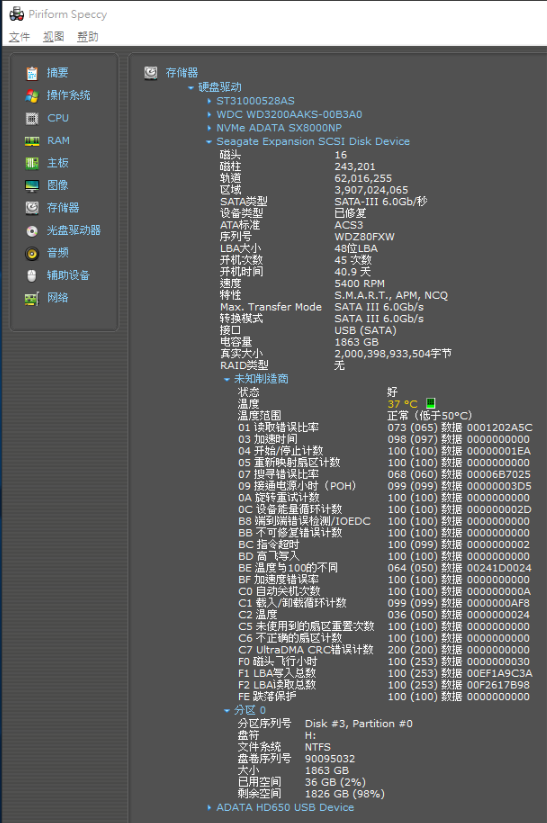This screenshot has width=547, height=823.
Task: Go to the 操作系统 section label
Action: tap(69, 96)
